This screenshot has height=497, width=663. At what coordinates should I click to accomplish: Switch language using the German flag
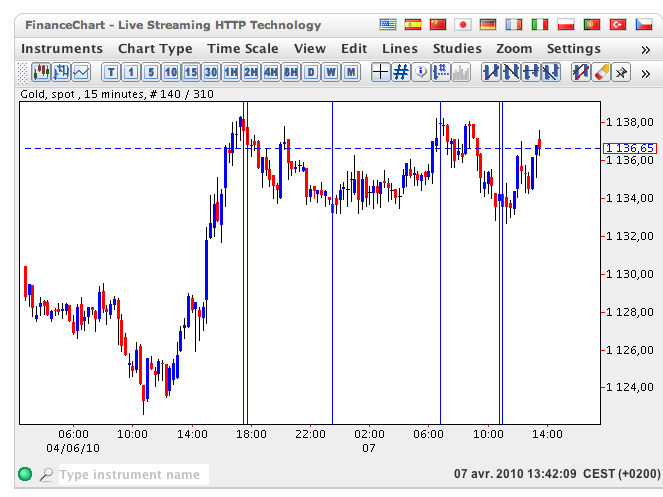pos(488,24)
